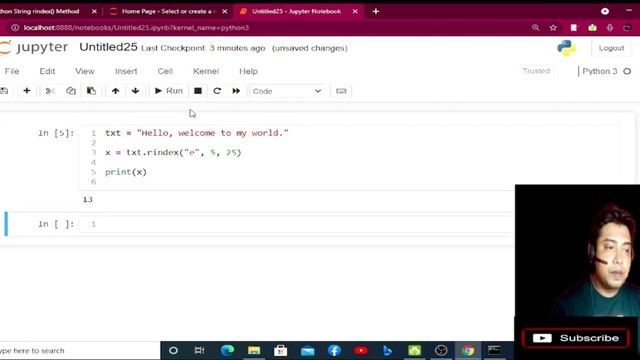Rename notebook title Untitled25

108,47
